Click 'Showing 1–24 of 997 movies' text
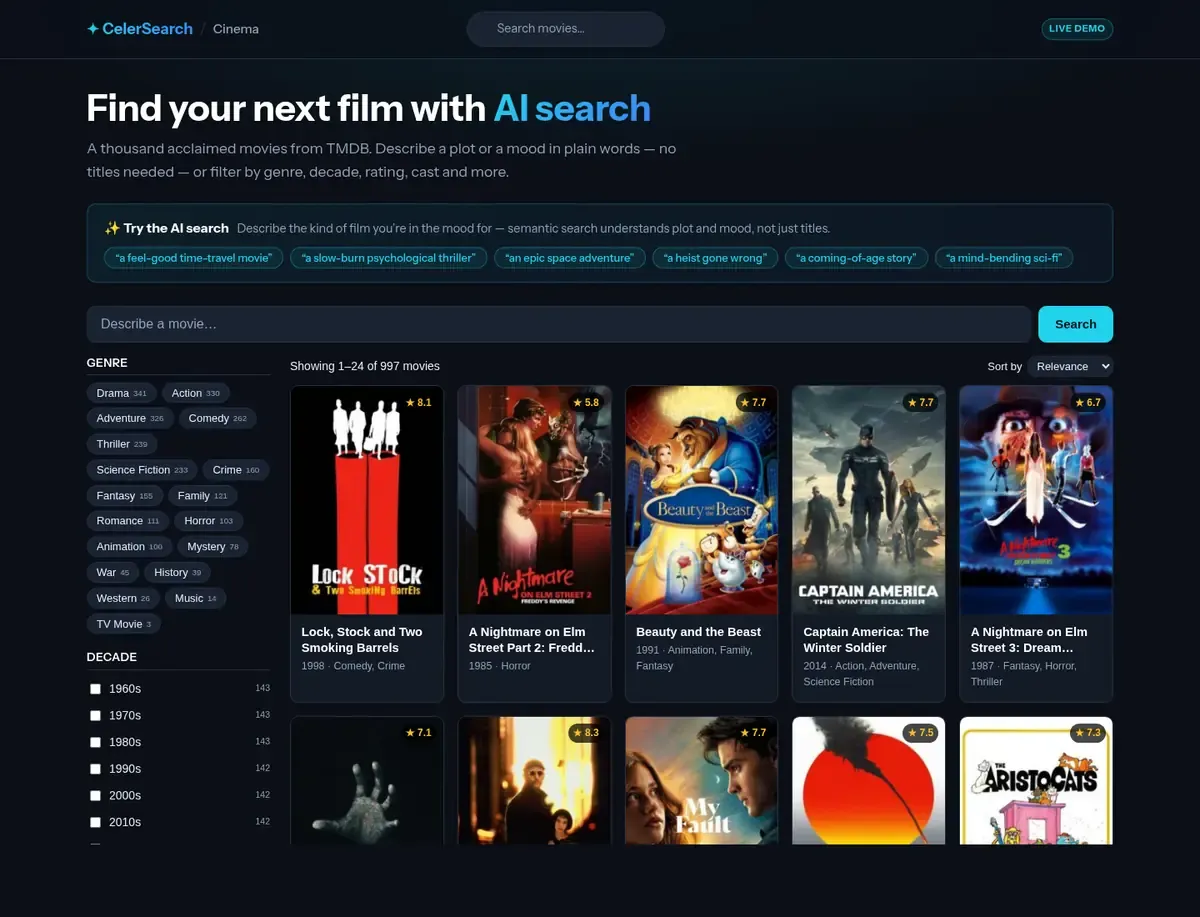 365,366
